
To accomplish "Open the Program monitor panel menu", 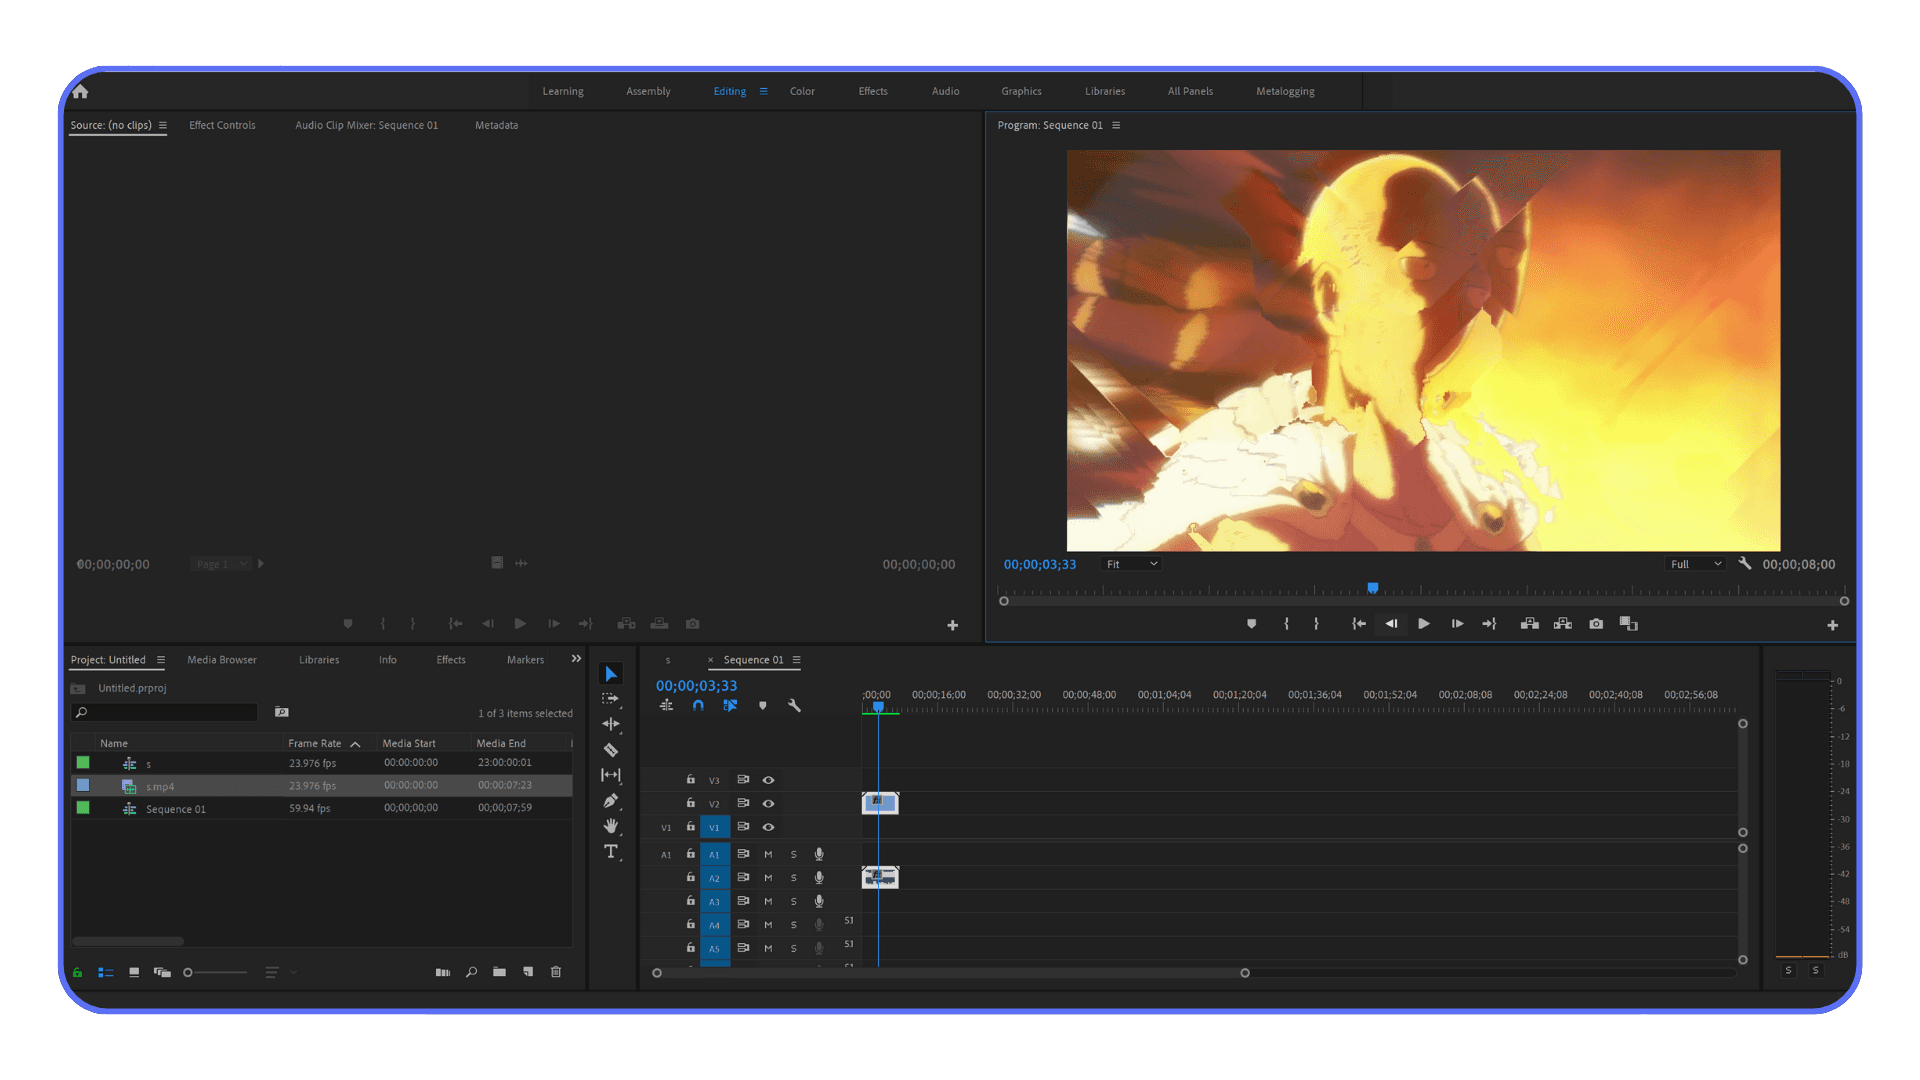I will coord(1117,125).
